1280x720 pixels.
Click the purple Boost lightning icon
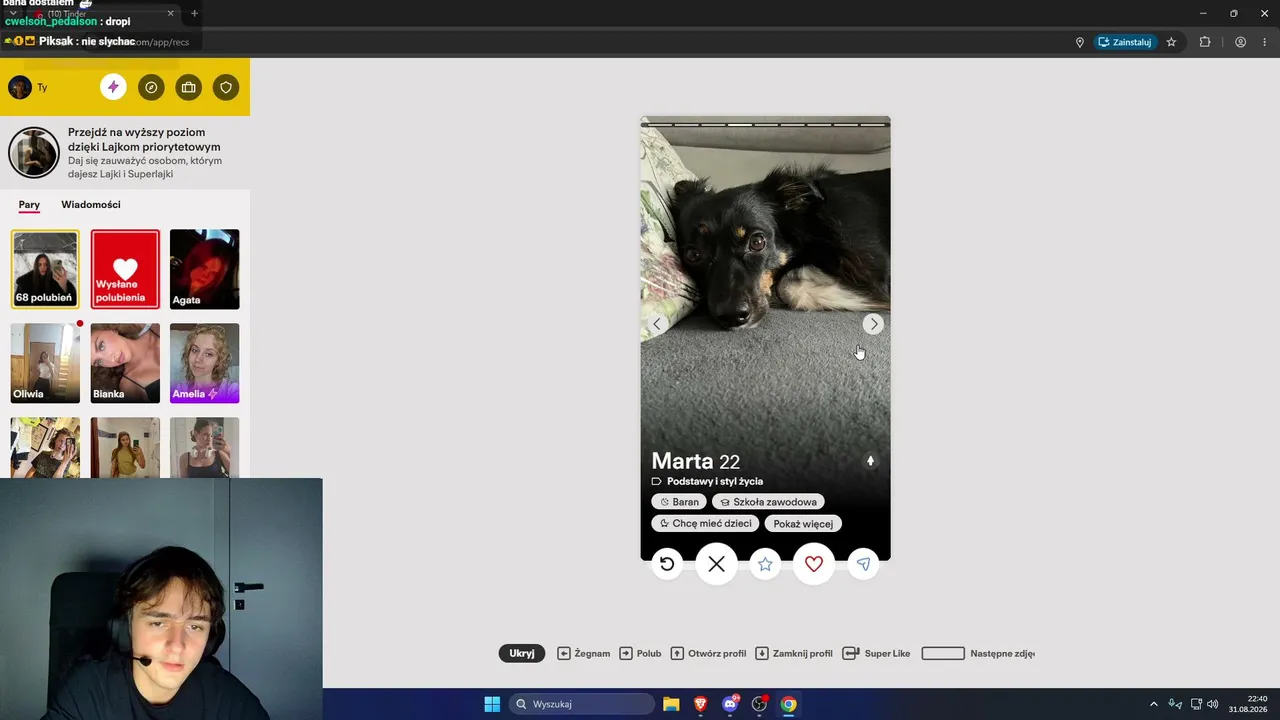point(113,87)
